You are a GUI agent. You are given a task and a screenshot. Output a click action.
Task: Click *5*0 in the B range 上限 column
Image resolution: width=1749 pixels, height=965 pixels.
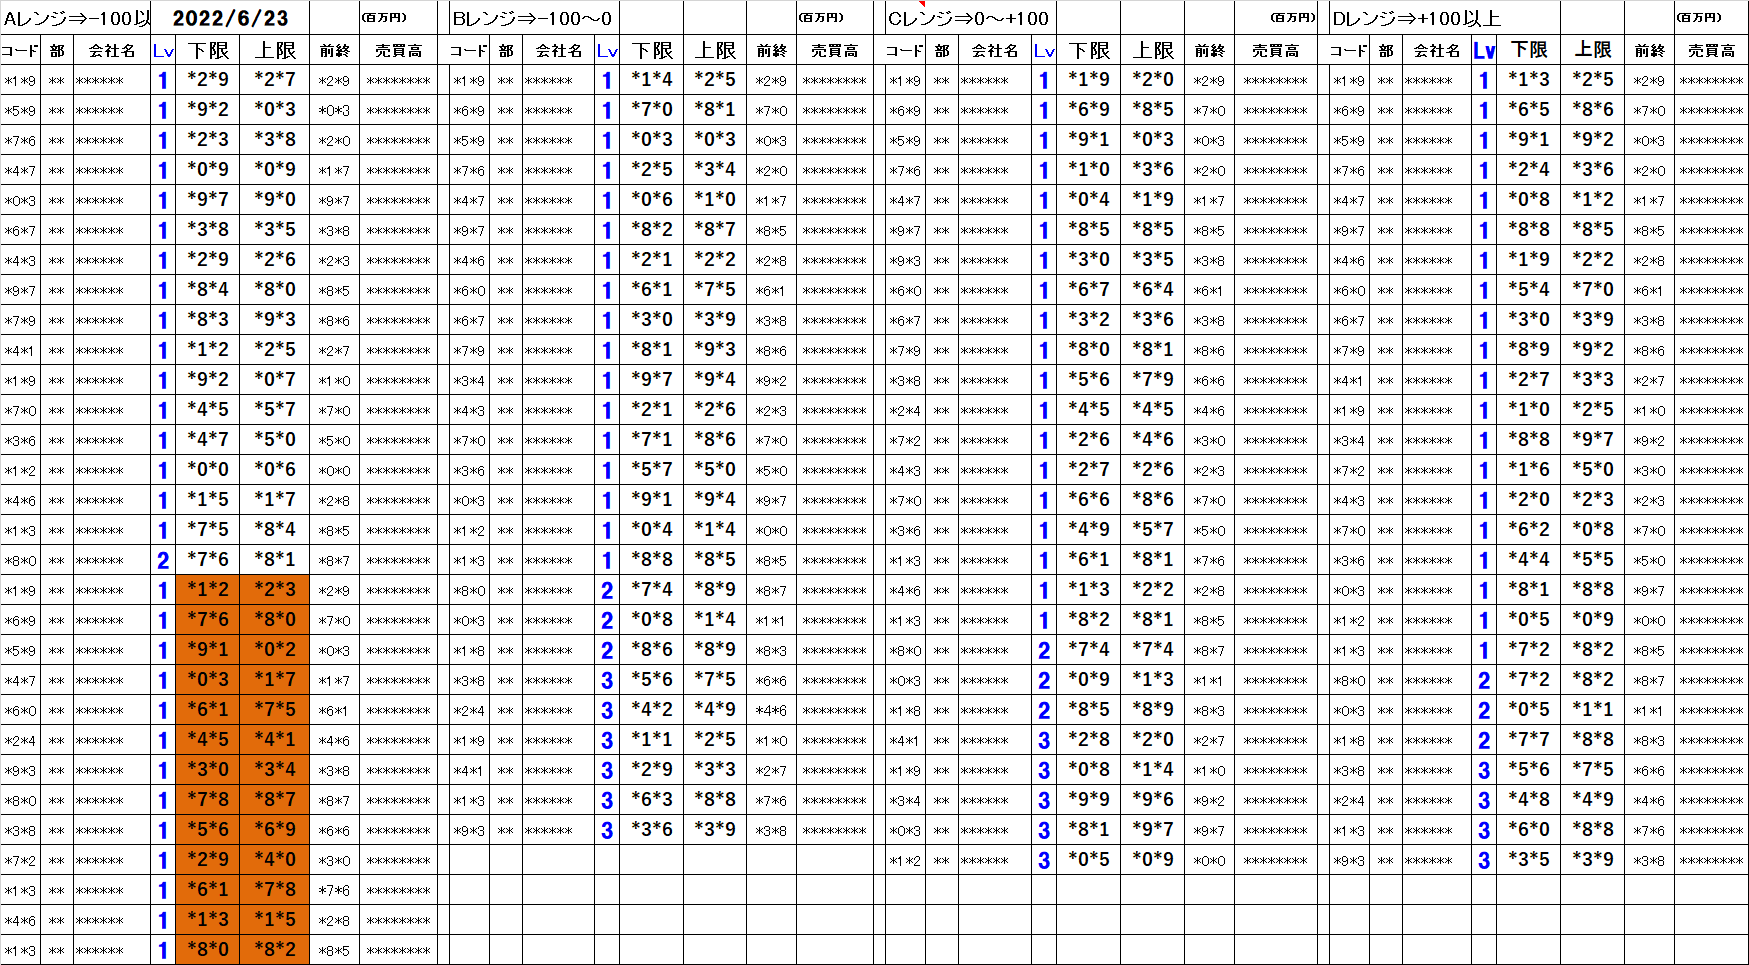[715, 470]
